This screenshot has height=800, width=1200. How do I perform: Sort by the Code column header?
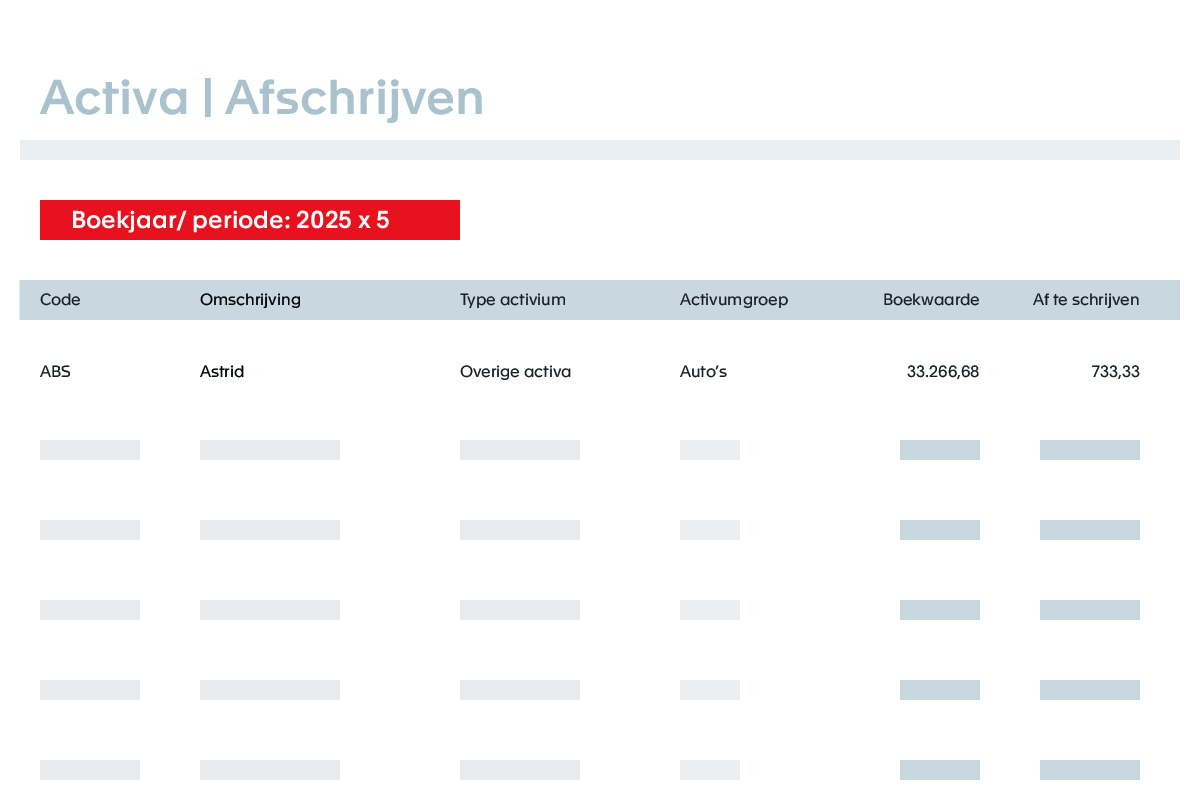[x=60, y=300]
